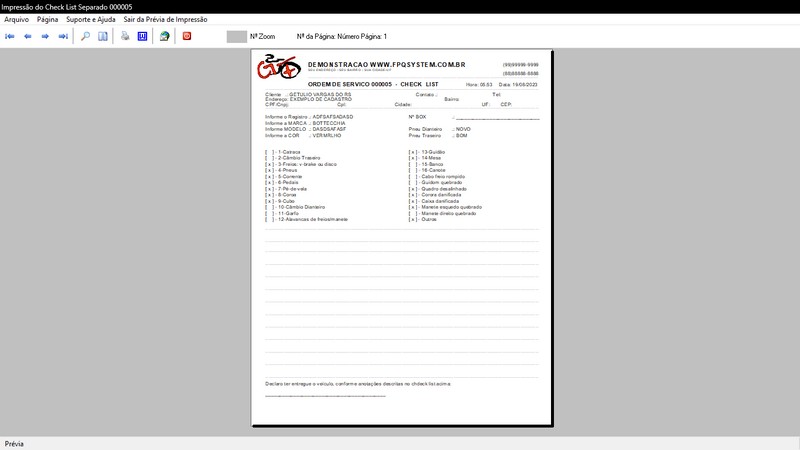Click the checkbox beside 13-Guidão
The image size is (800, 450).
(412, 152)
